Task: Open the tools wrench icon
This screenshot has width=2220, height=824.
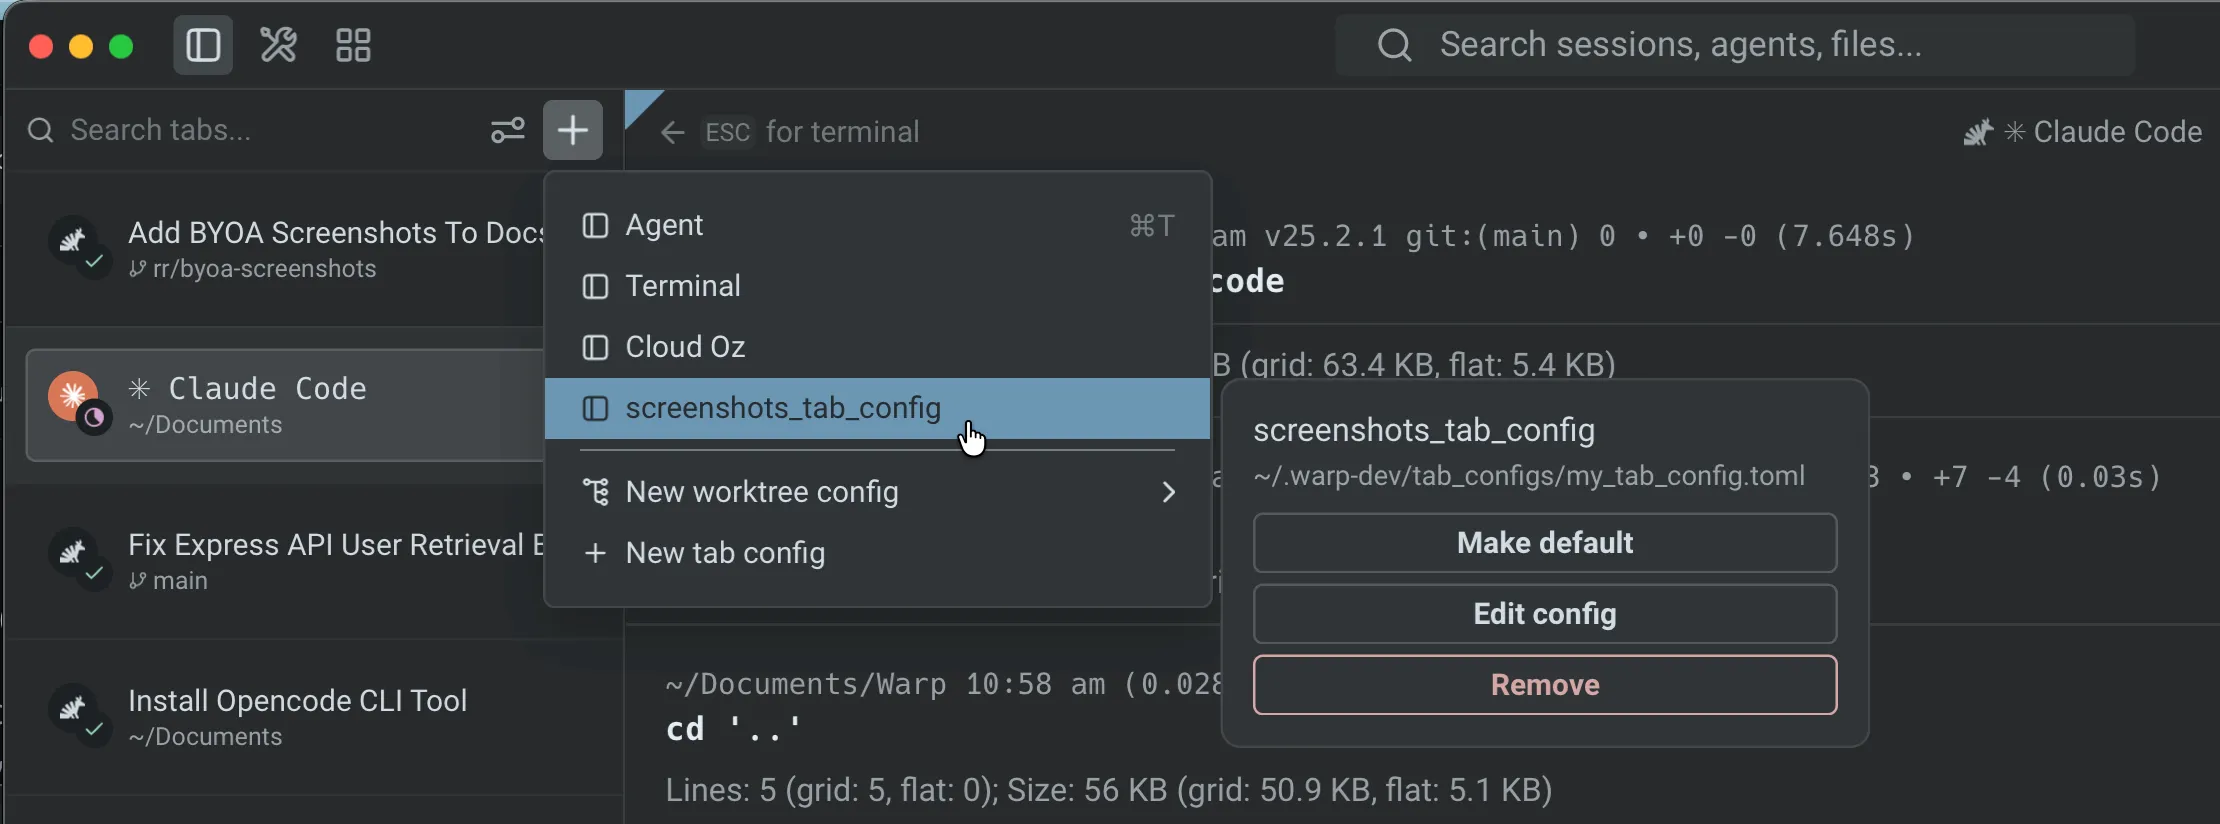Action: point(278,45)
